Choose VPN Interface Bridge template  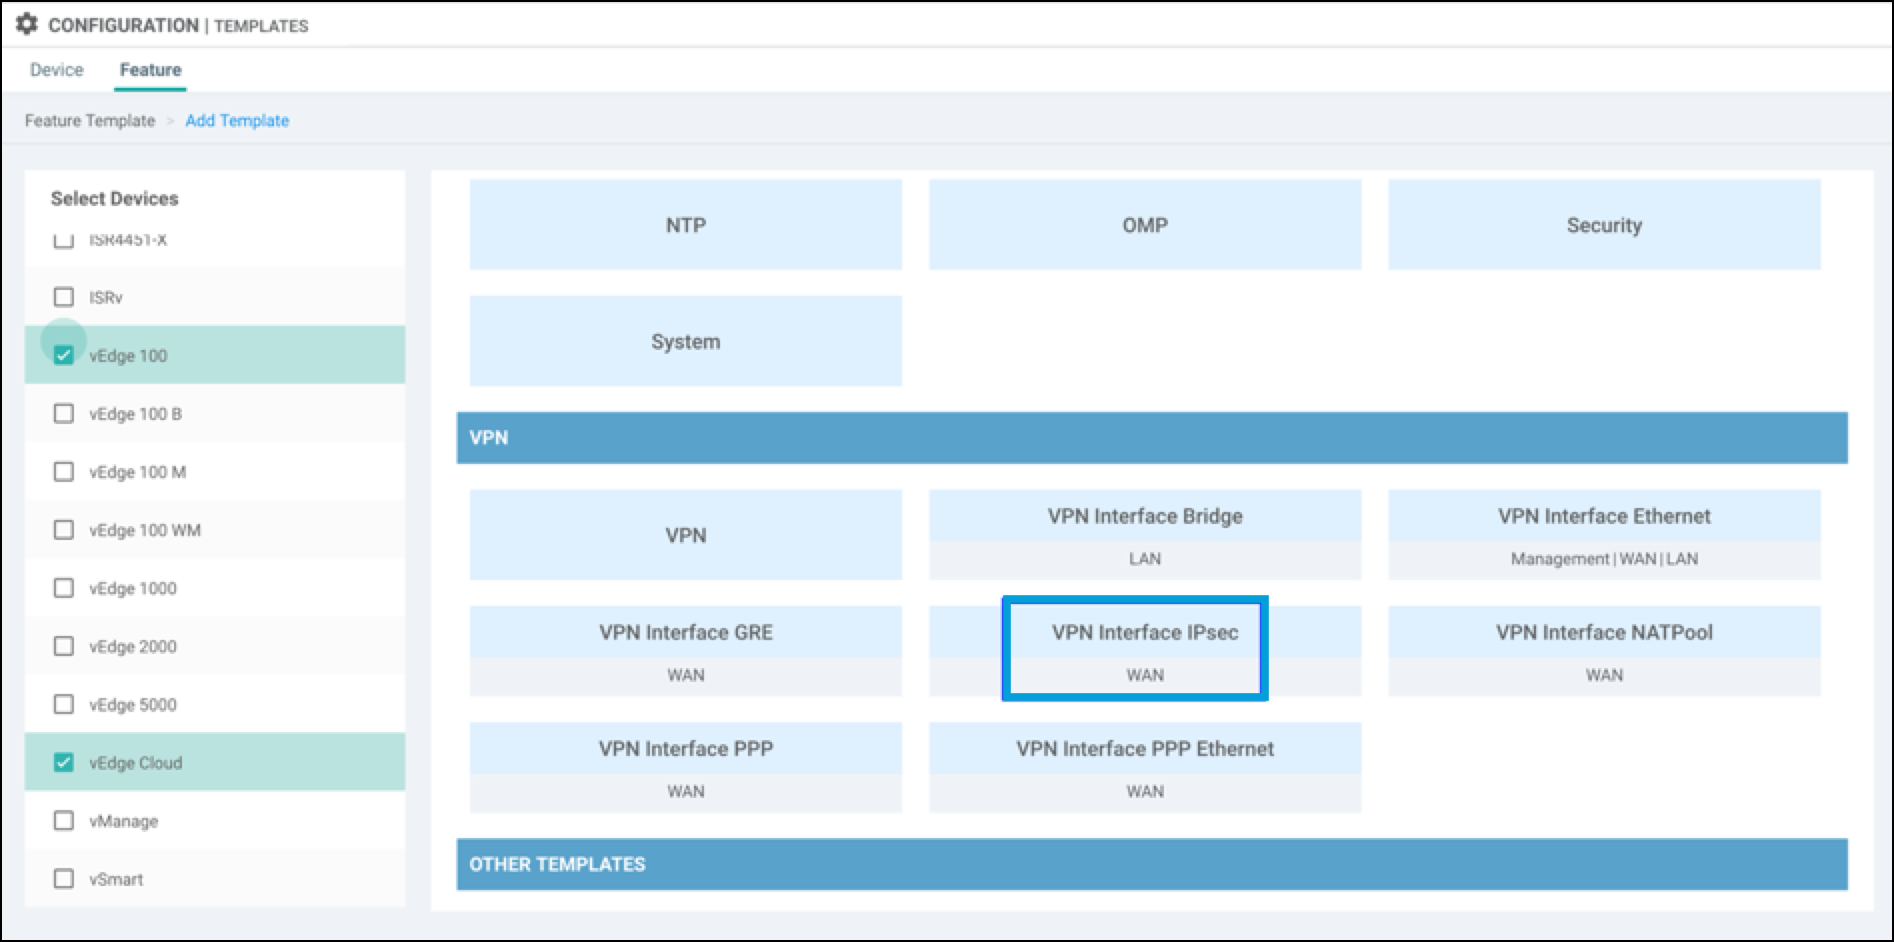tap(1145, 535)
